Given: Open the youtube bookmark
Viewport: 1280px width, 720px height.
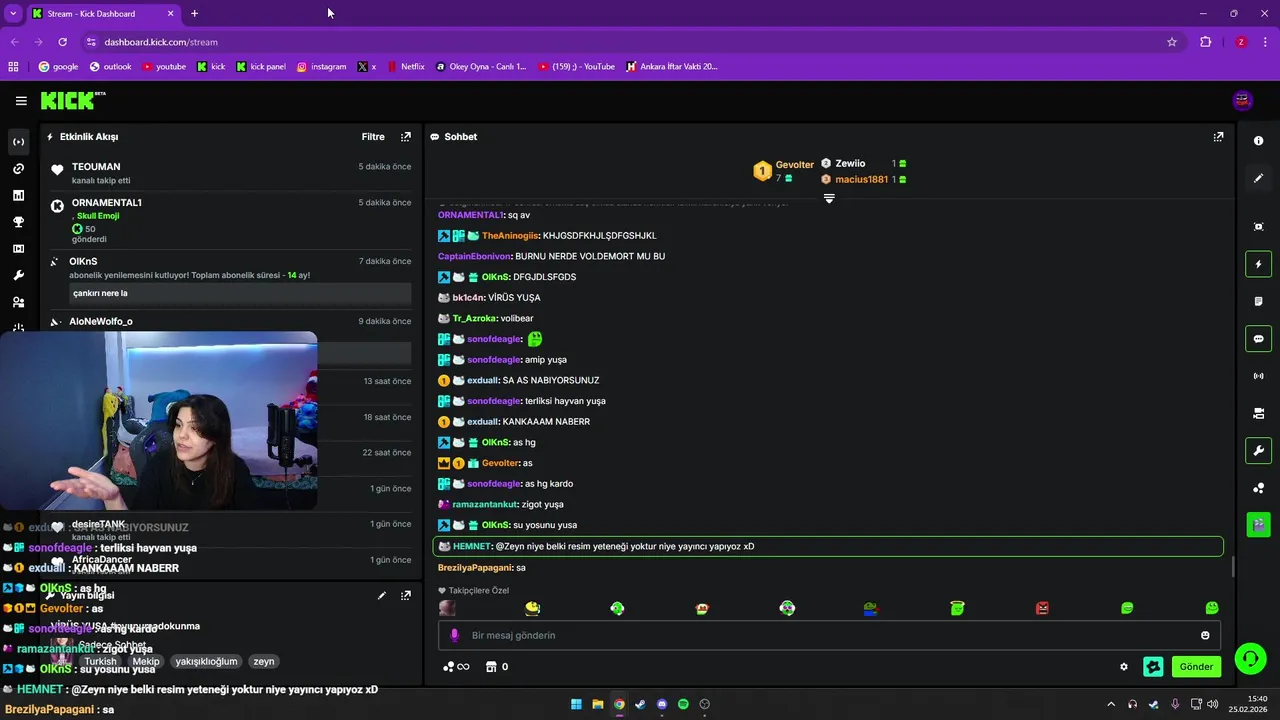Looking at the screenshot, I should point(164,67).
